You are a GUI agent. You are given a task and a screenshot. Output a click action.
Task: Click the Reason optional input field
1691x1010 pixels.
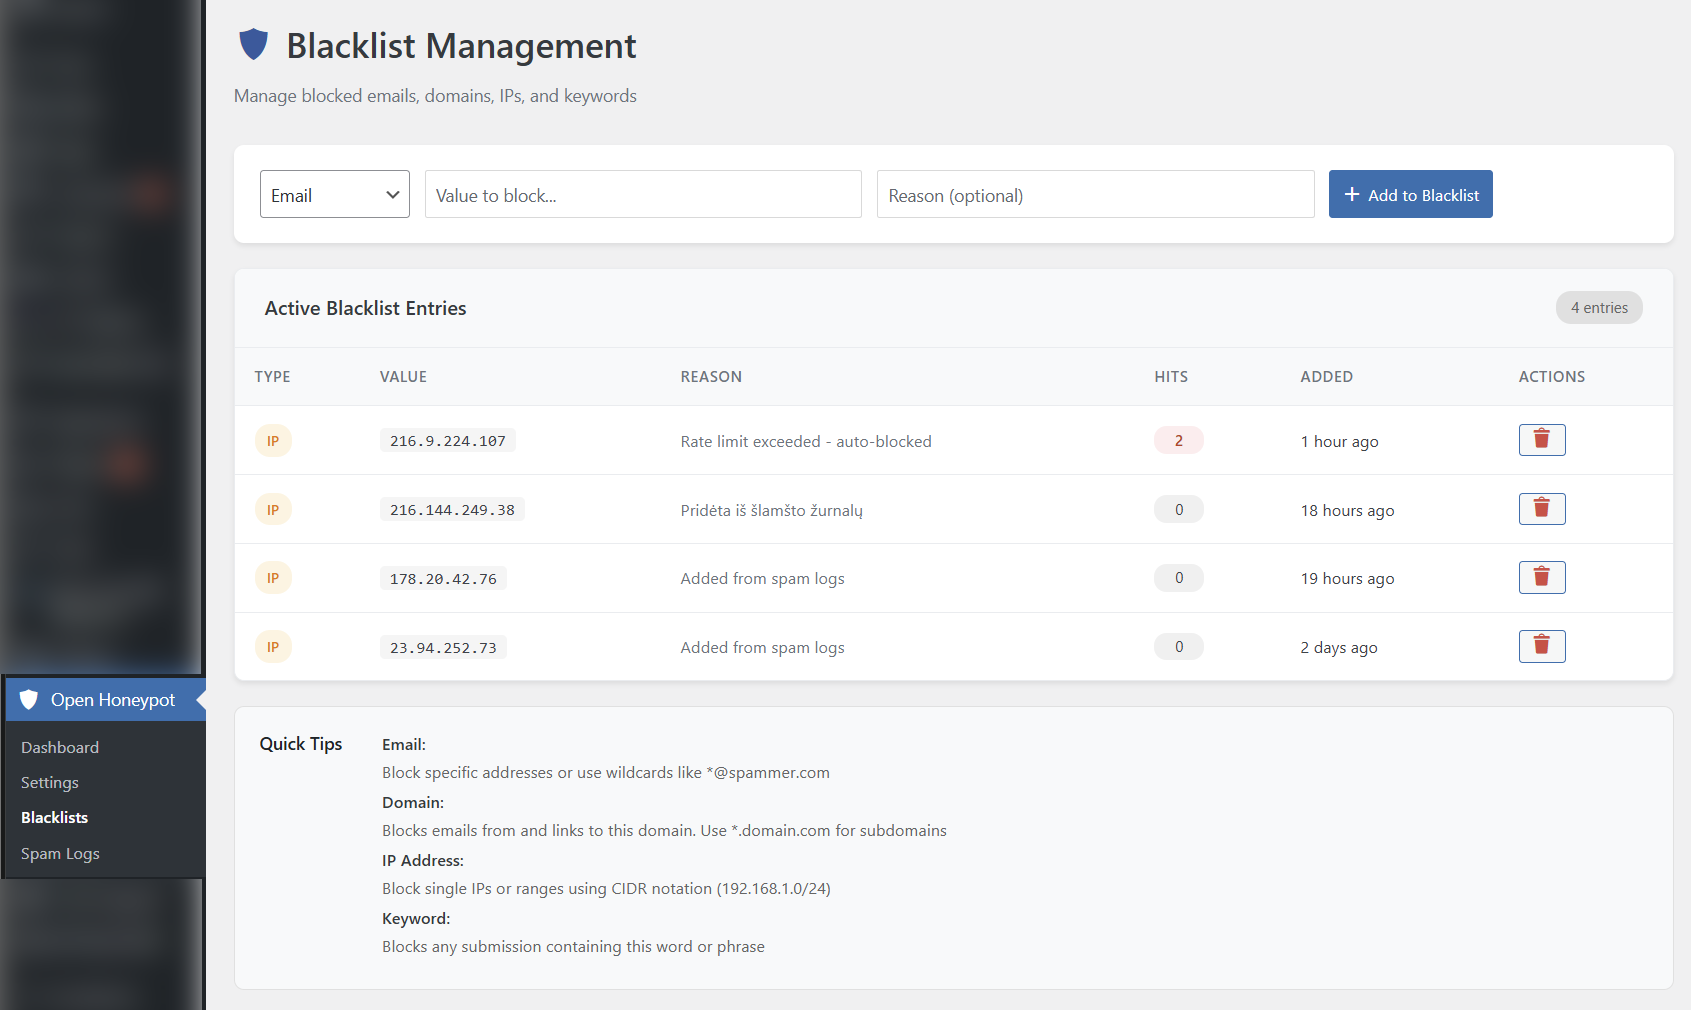(1094, 194)
